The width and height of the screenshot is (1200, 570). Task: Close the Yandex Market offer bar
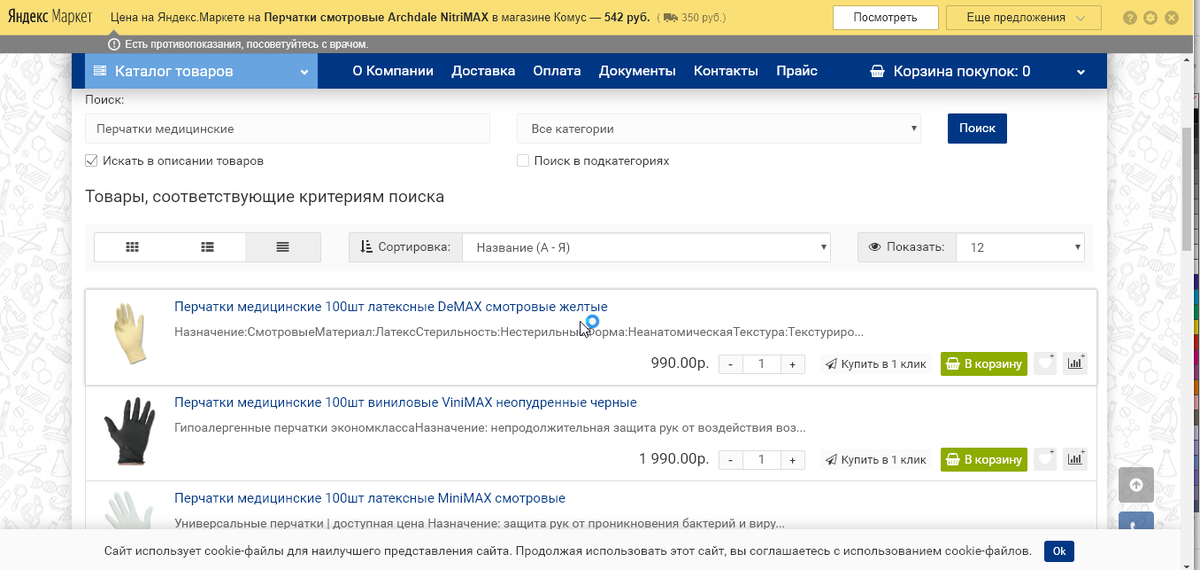pyautogui.click(x=1172, y=18)
